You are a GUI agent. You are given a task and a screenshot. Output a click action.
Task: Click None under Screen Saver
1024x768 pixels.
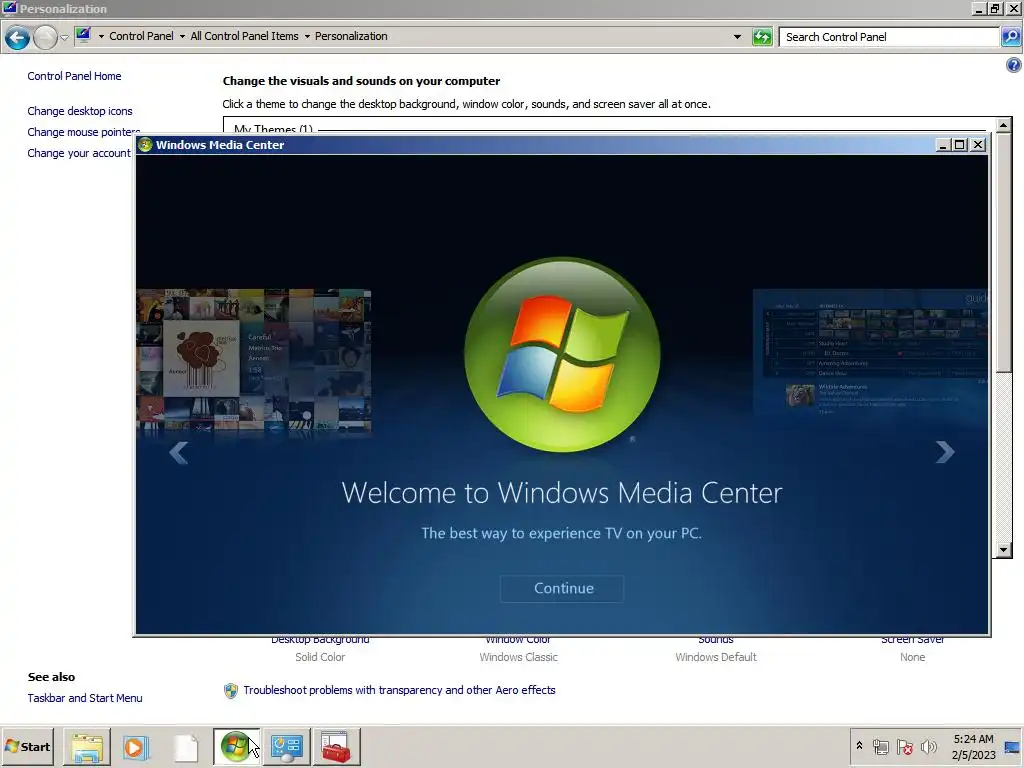click(x=912, y=657)
